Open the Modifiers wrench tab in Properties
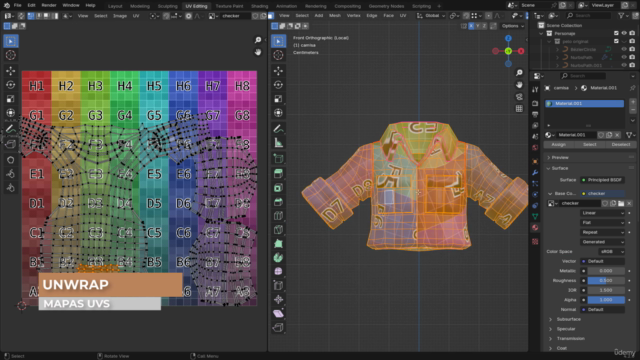The image size is (640, 360). tap(535, 173)
